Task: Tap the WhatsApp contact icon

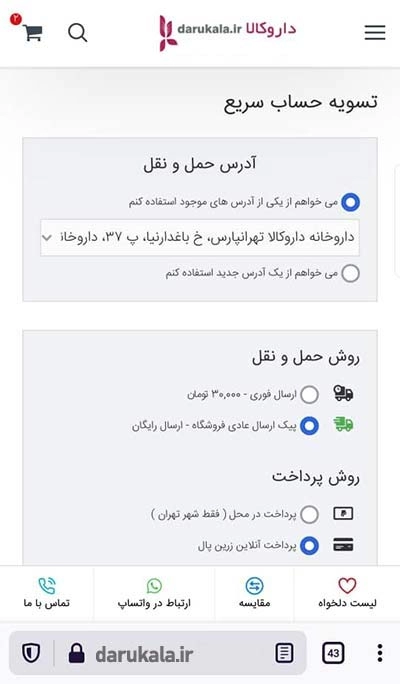Action: point(154,585)
